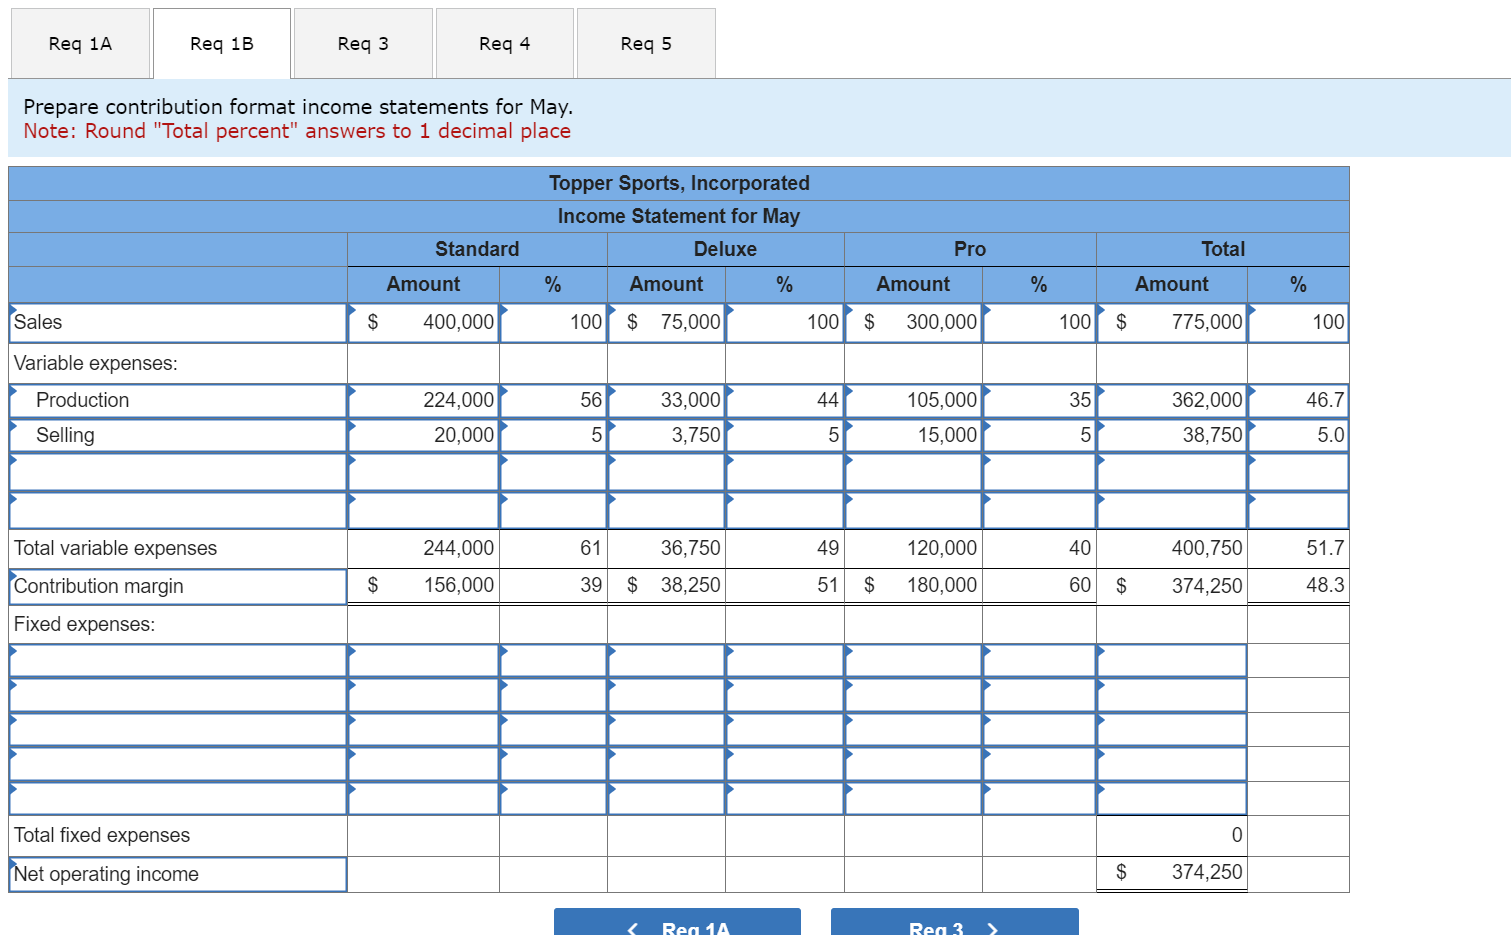Select first blank variable expense label cell
The height and width of the screenshot is (935, 1511).
(178, 472)
